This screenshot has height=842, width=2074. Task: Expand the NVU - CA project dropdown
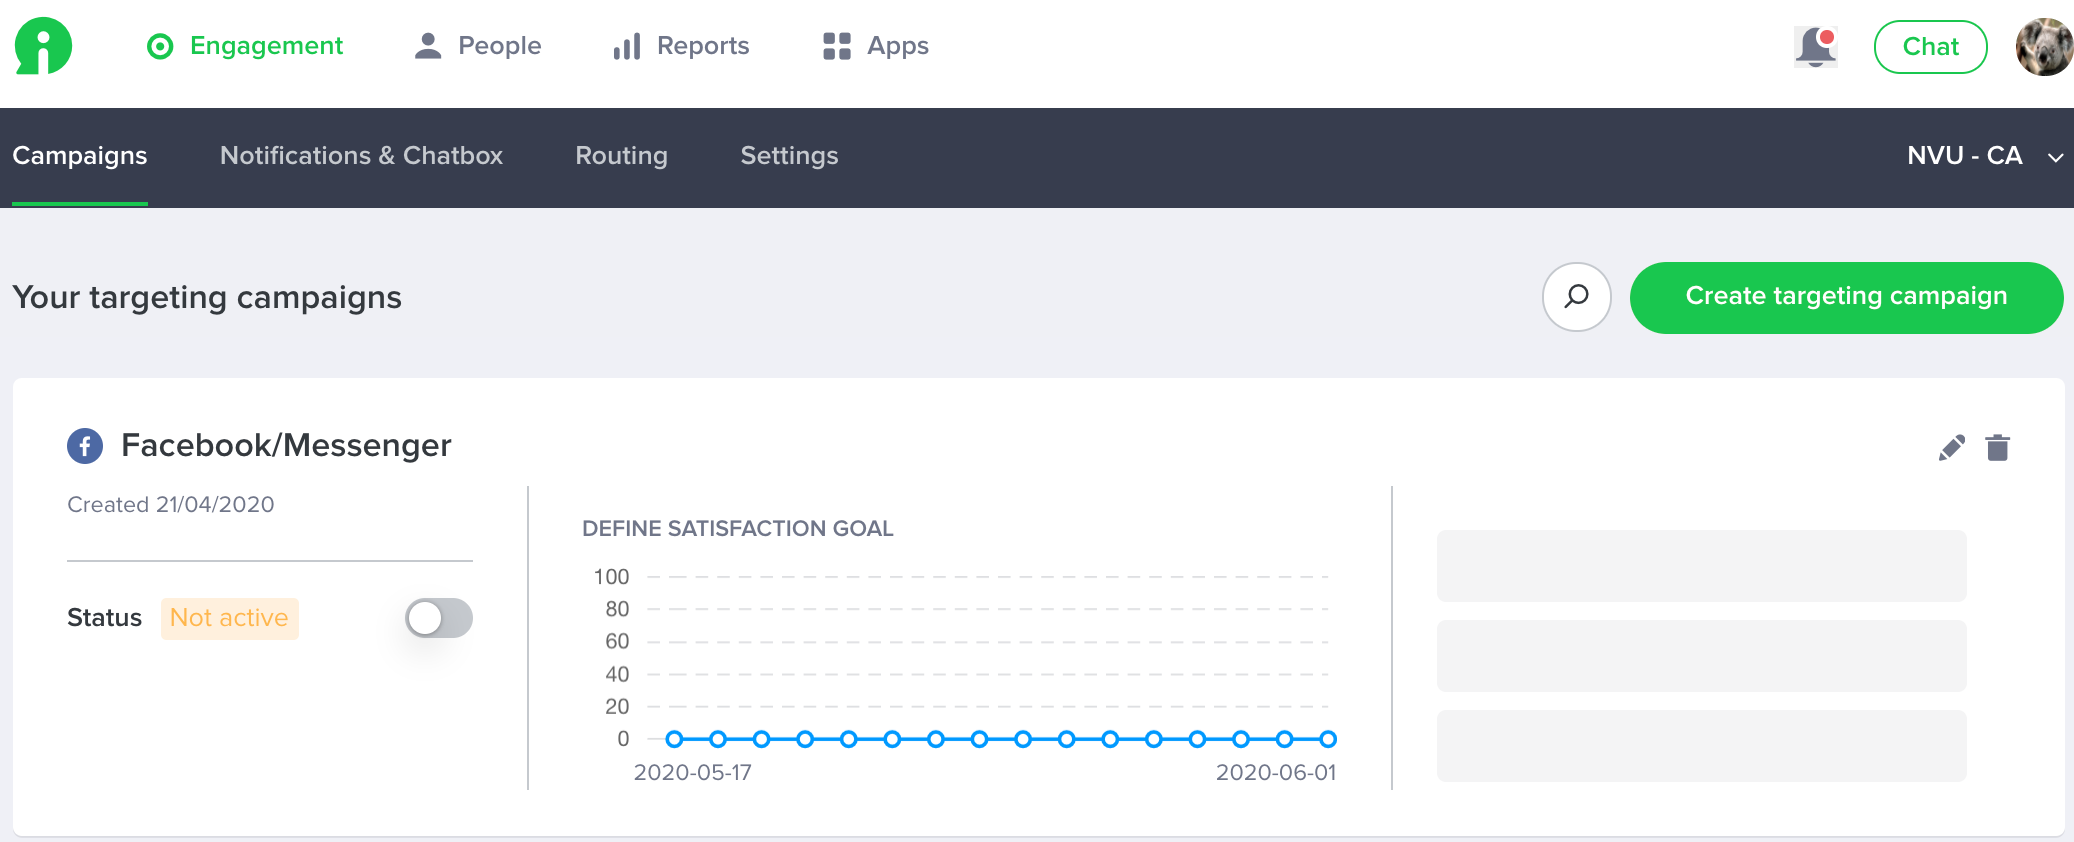click(1984, 156)
